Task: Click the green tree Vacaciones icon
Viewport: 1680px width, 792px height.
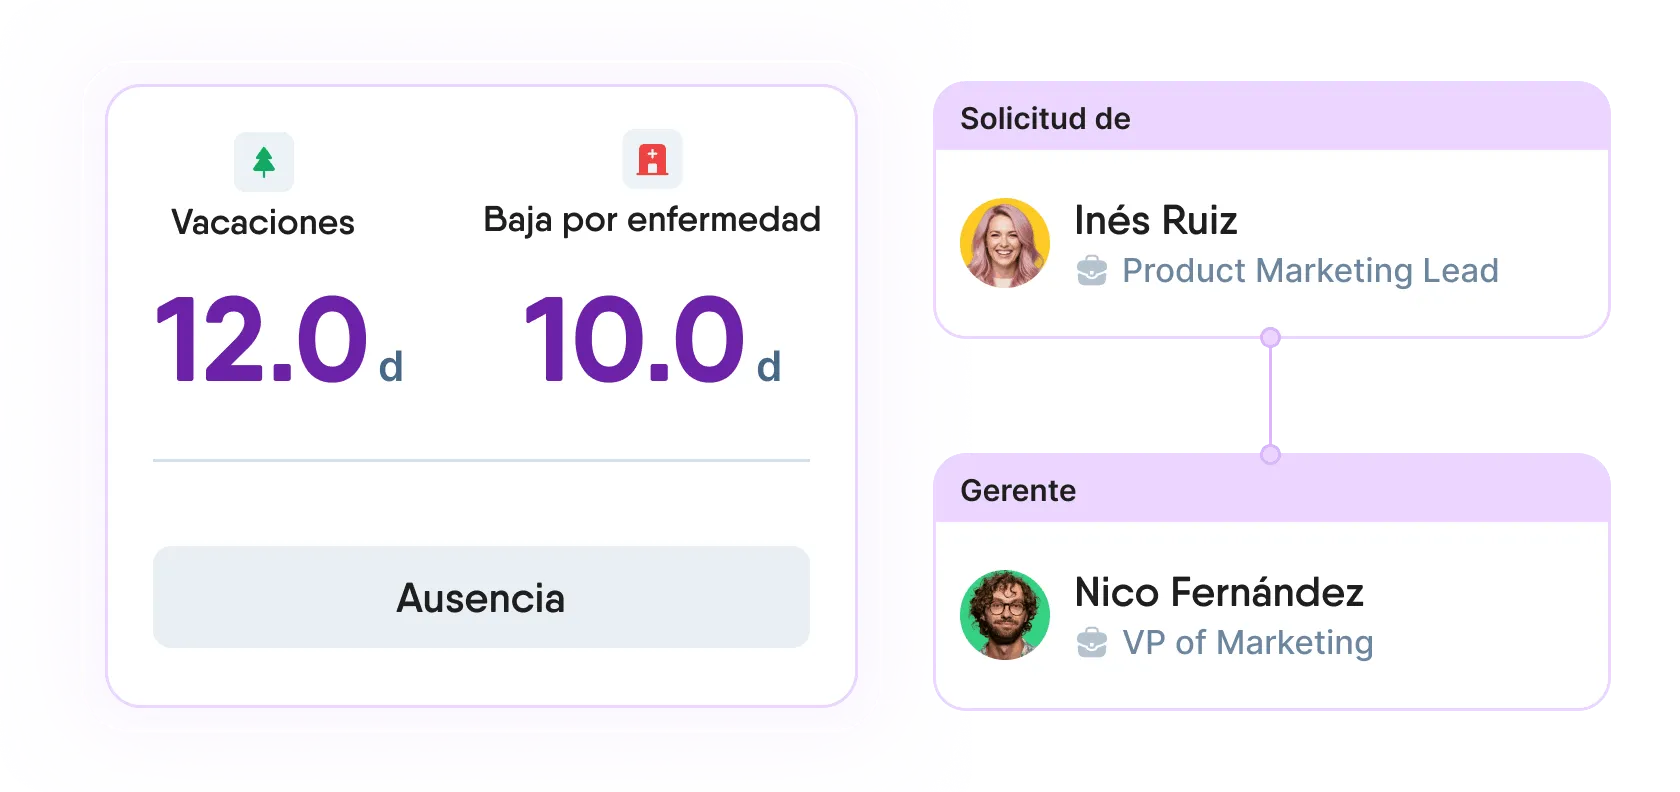Action: click(264, 162)
